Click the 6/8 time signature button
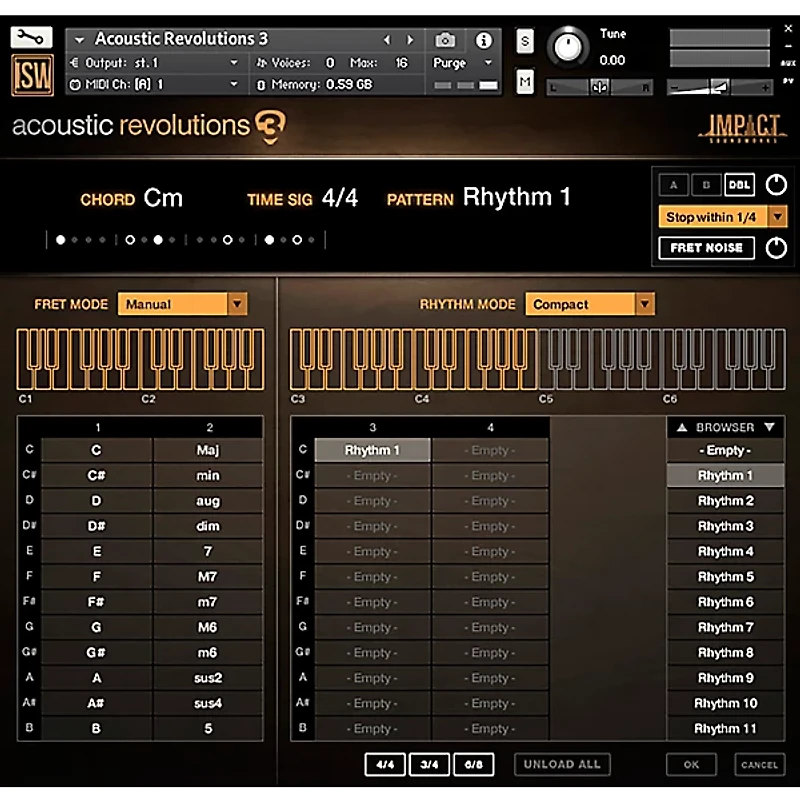This screenshot has height=800, width=800. point(474,764)
